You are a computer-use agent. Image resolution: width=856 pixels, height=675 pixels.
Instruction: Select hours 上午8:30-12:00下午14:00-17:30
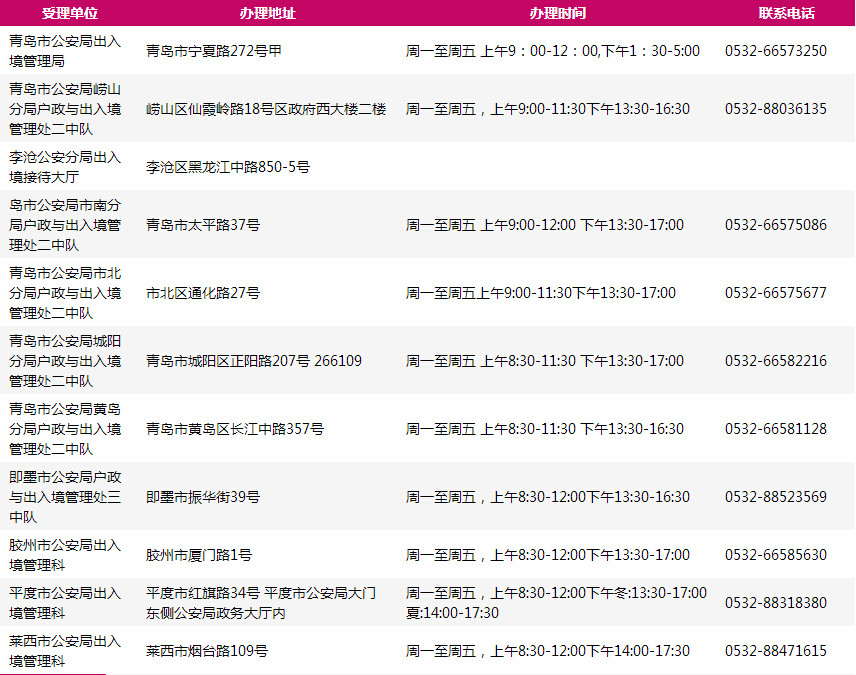pyautogui.click(x=590, y=651)
